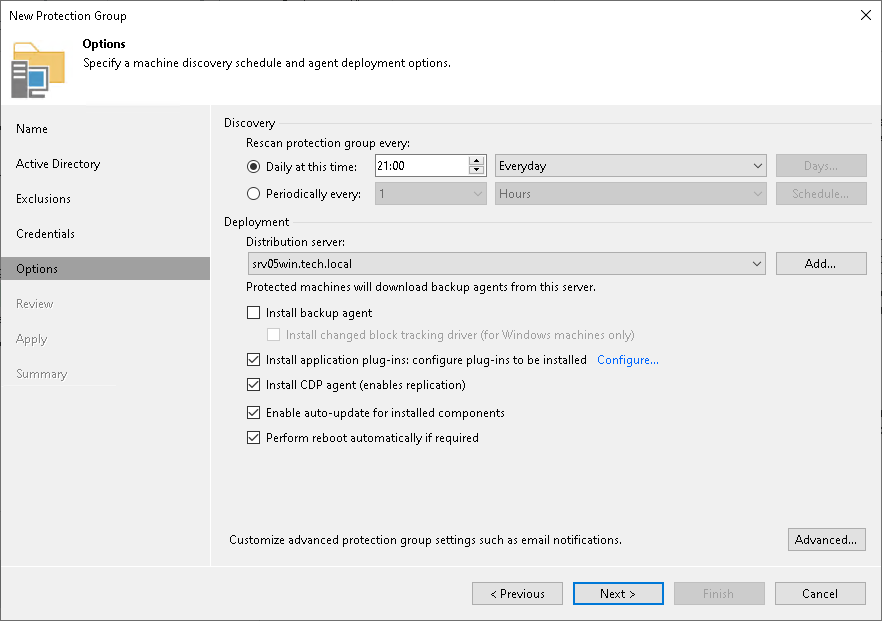The height and width of the screenshot is (621, 882).
Task: Select Daily at this time radio button
Action: [x=253, y=166]
